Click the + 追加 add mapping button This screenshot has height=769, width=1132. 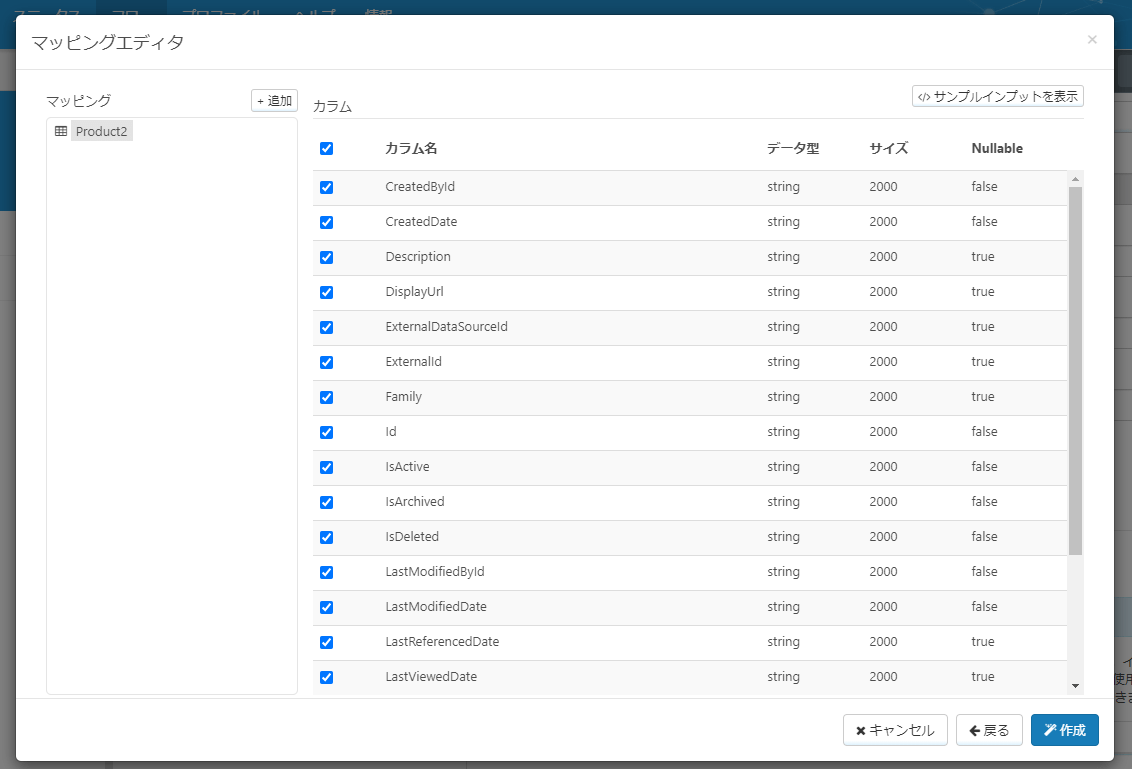(274, 100)
